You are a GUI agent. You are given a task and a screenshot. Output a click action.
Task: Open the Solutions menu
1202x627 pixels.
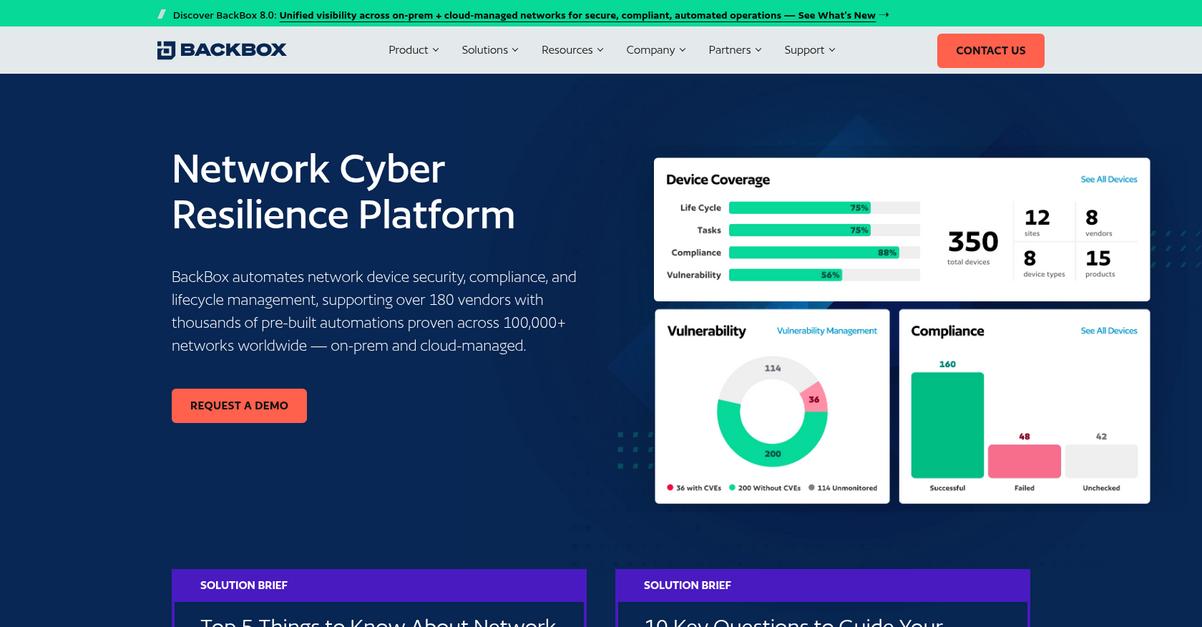(490, 50)
